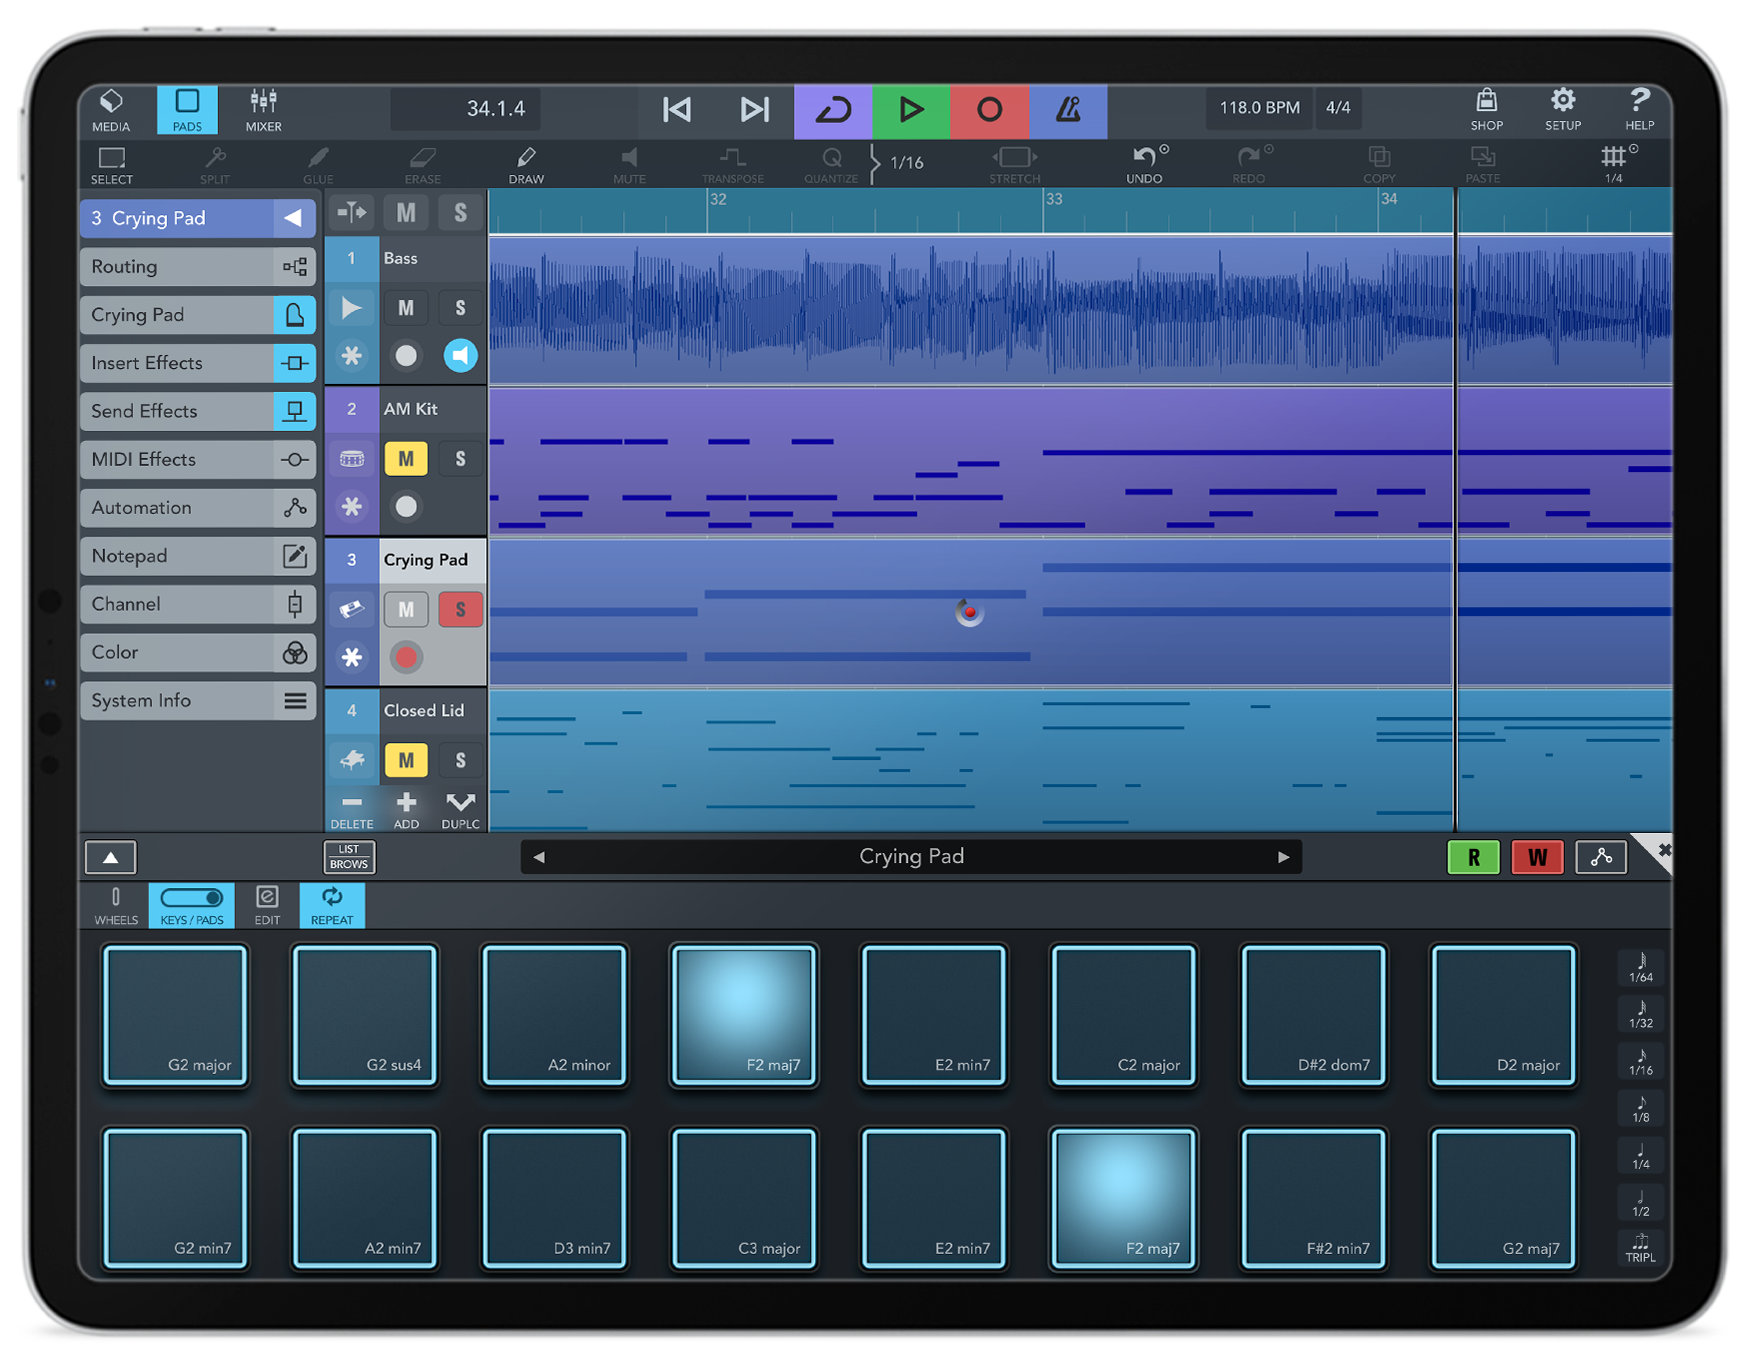Select the Erase tool
The height and width of the screenshot is (1359, 1747).
pos(422,163)
